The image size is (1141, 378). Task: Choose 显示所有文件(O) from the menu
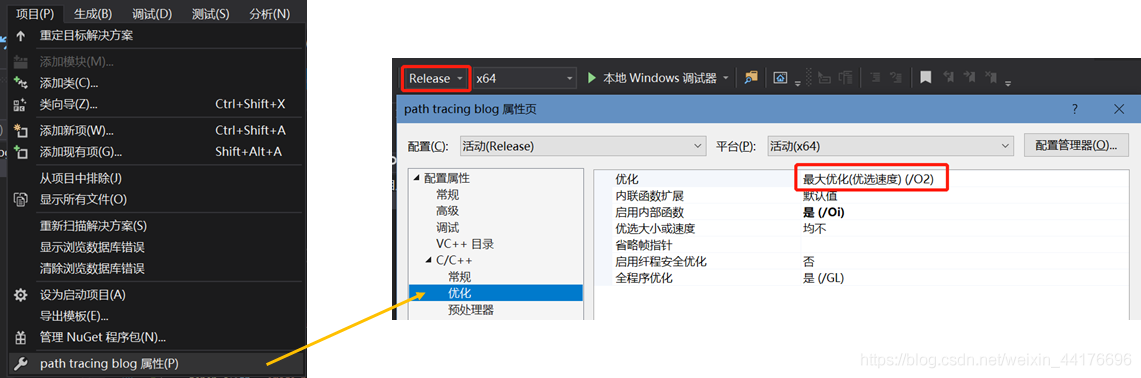156,199
